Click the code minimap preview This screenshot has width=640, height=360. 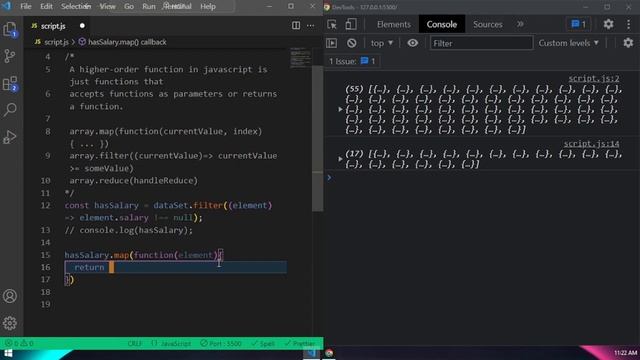[300, 58]
